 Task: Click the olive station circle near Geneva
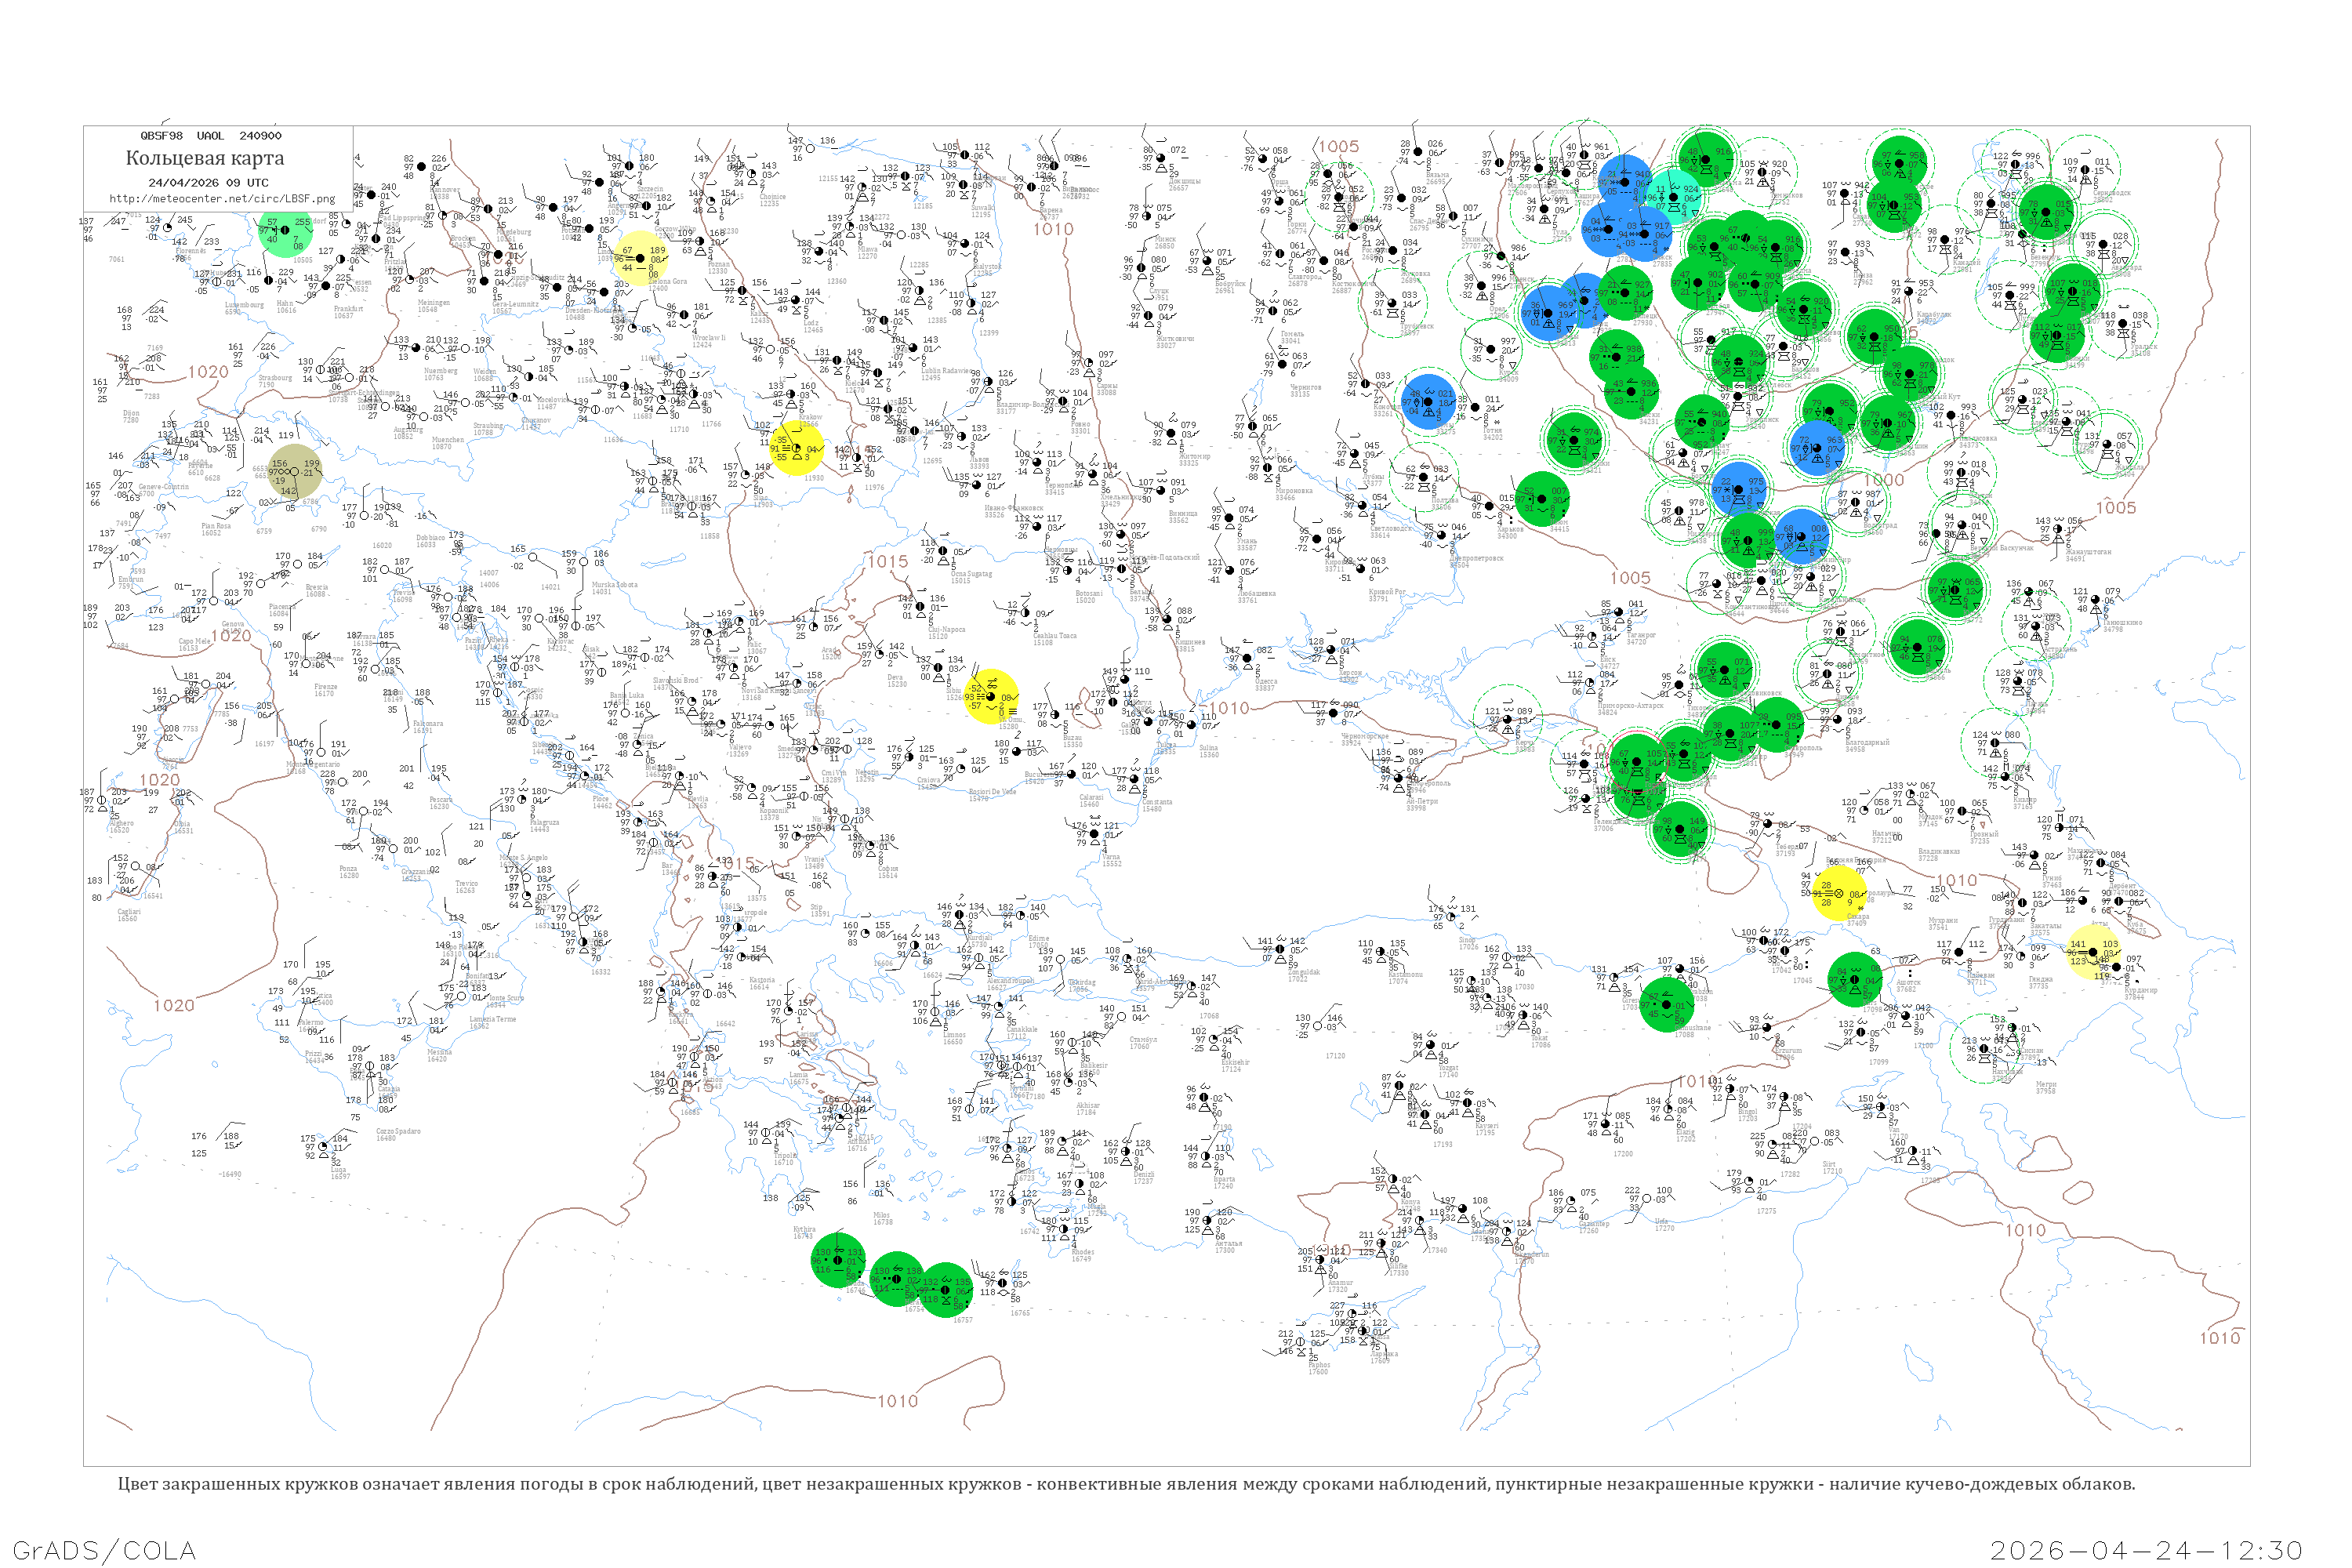pos(295,472)
